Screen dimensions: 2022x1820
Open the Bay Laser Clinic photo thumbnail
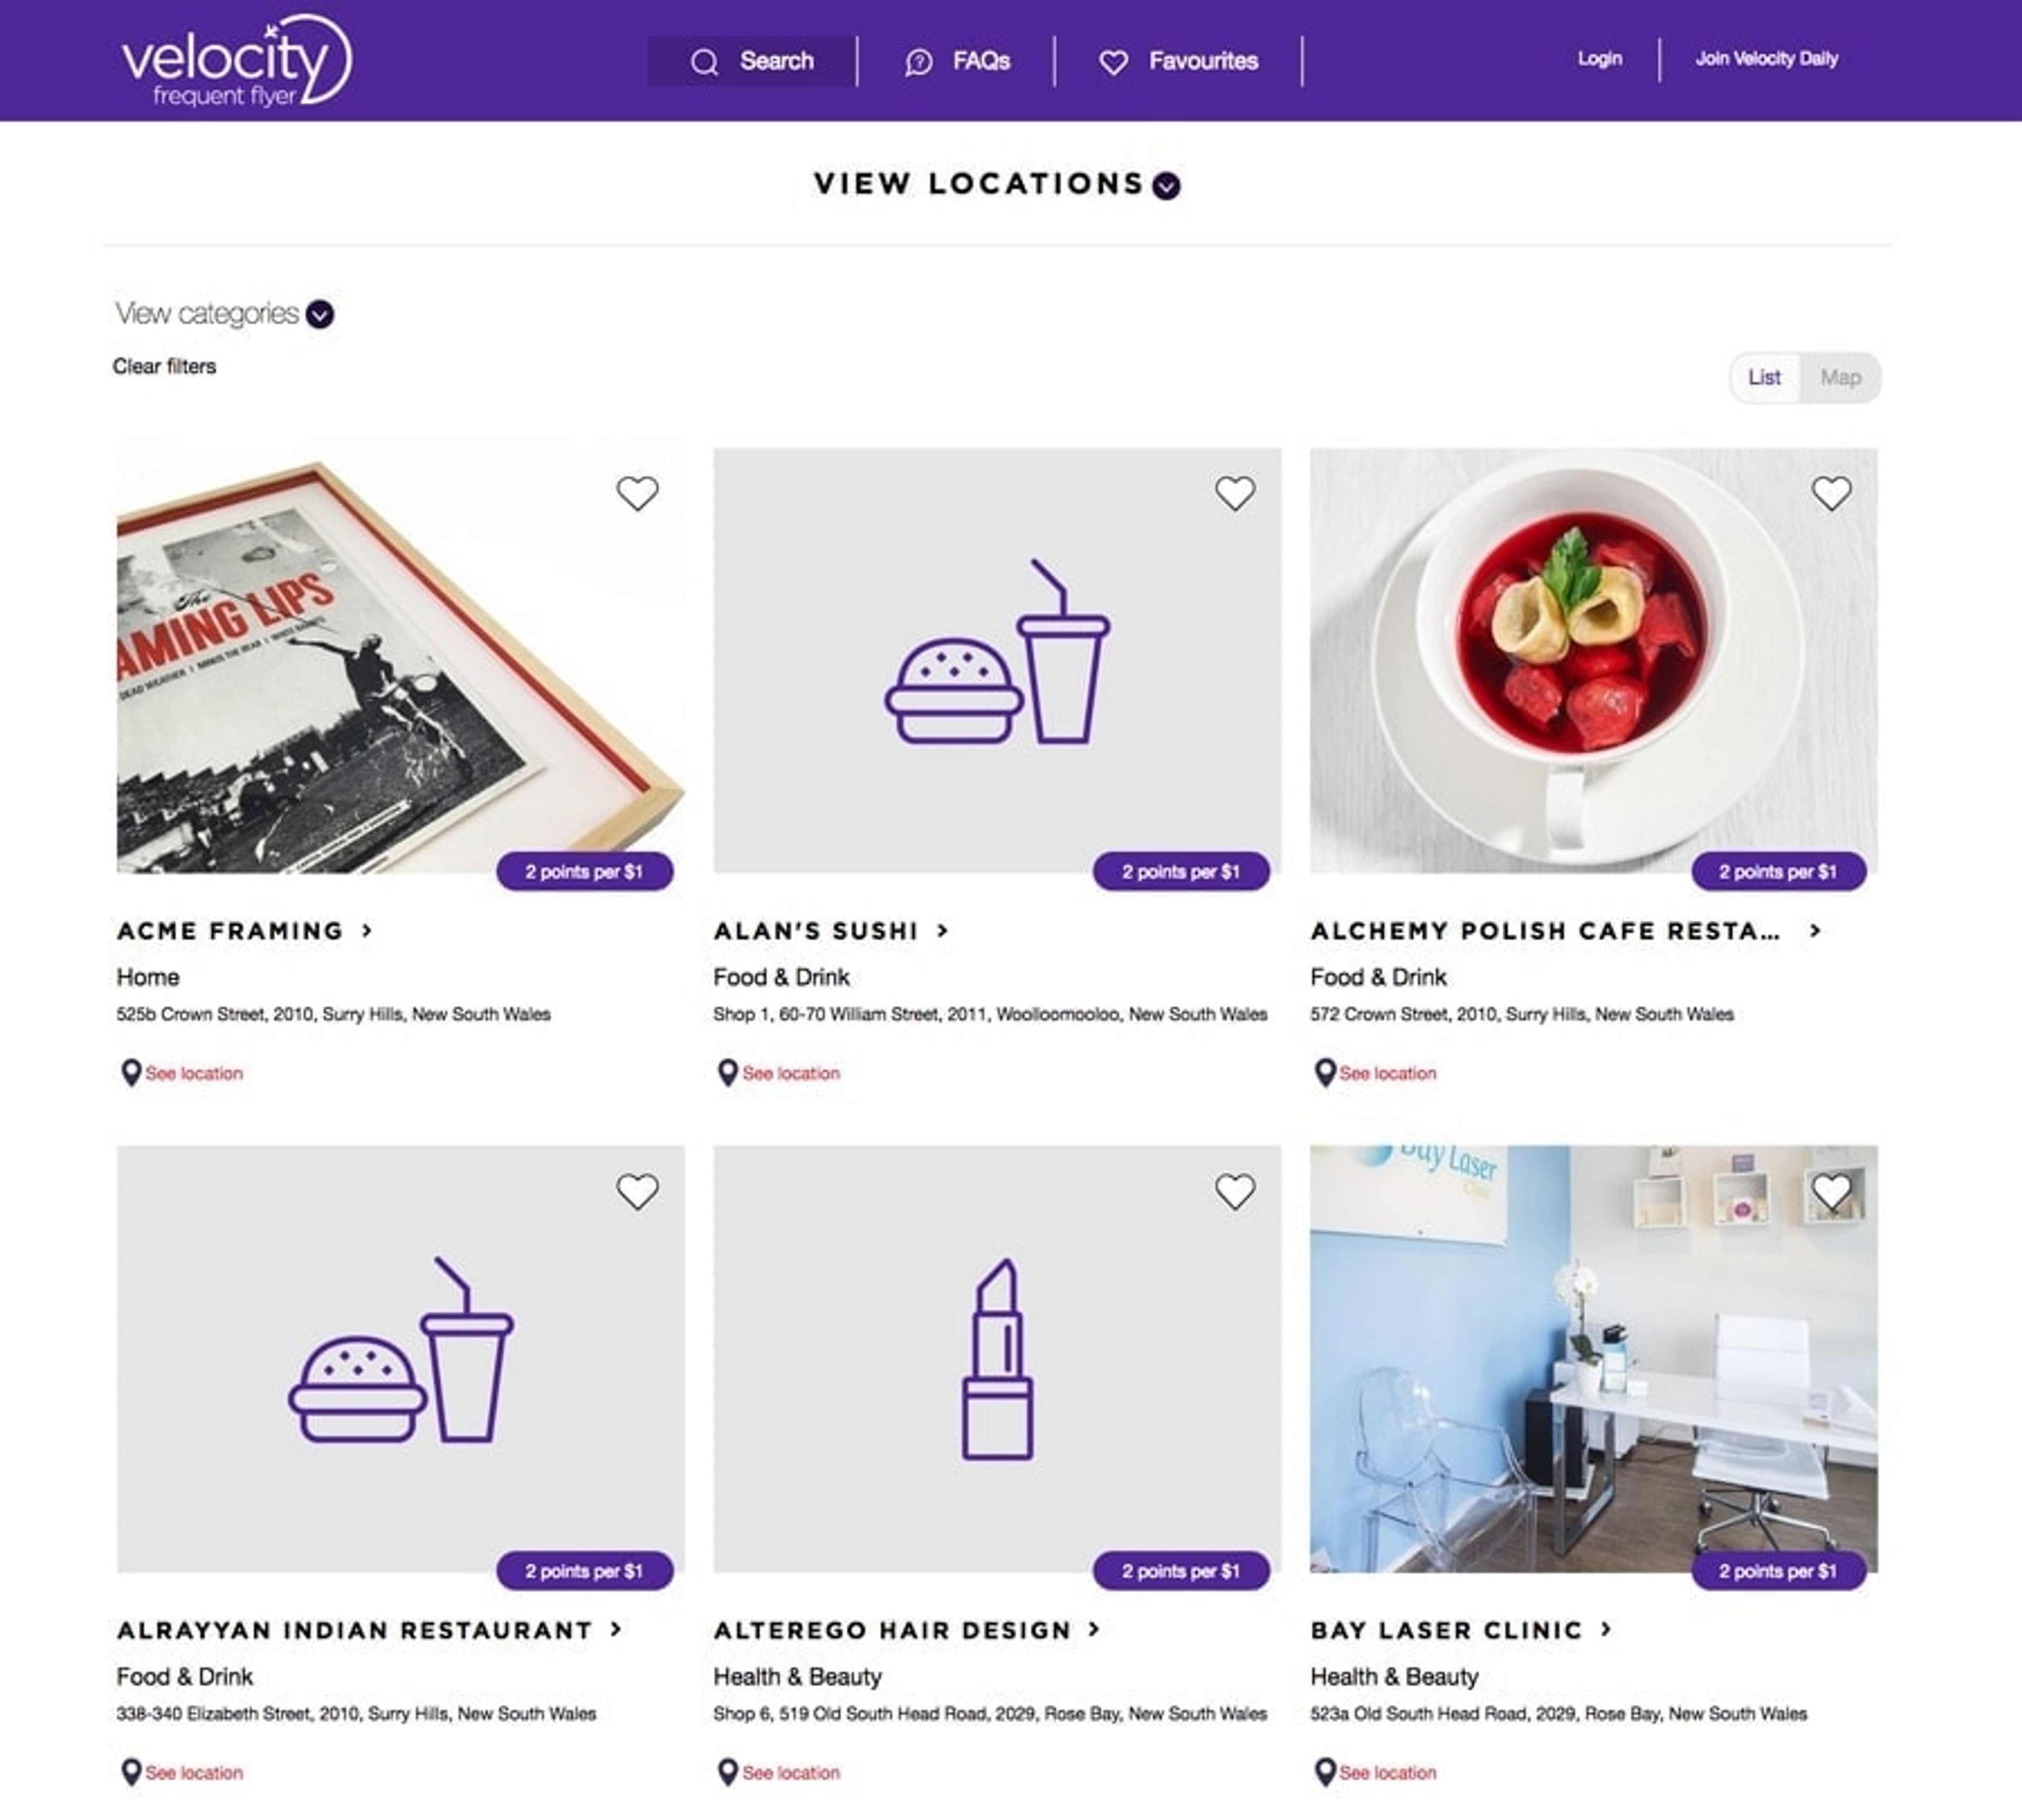pos(1593,1359)
